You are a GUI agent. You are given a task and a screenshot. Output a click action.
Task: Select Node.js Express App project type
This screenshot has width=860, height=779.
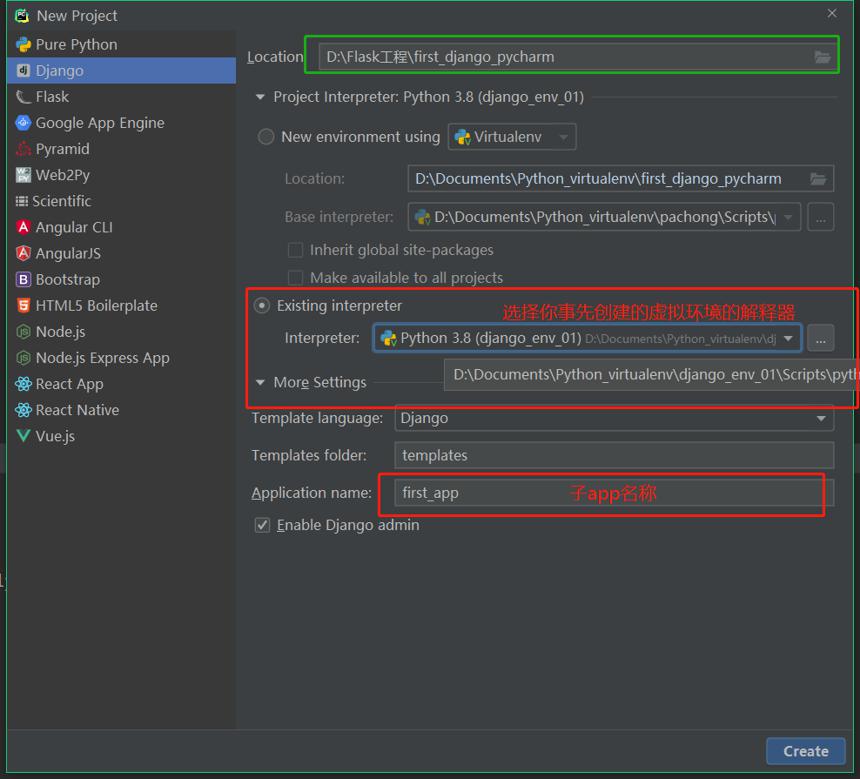point(92,358)
